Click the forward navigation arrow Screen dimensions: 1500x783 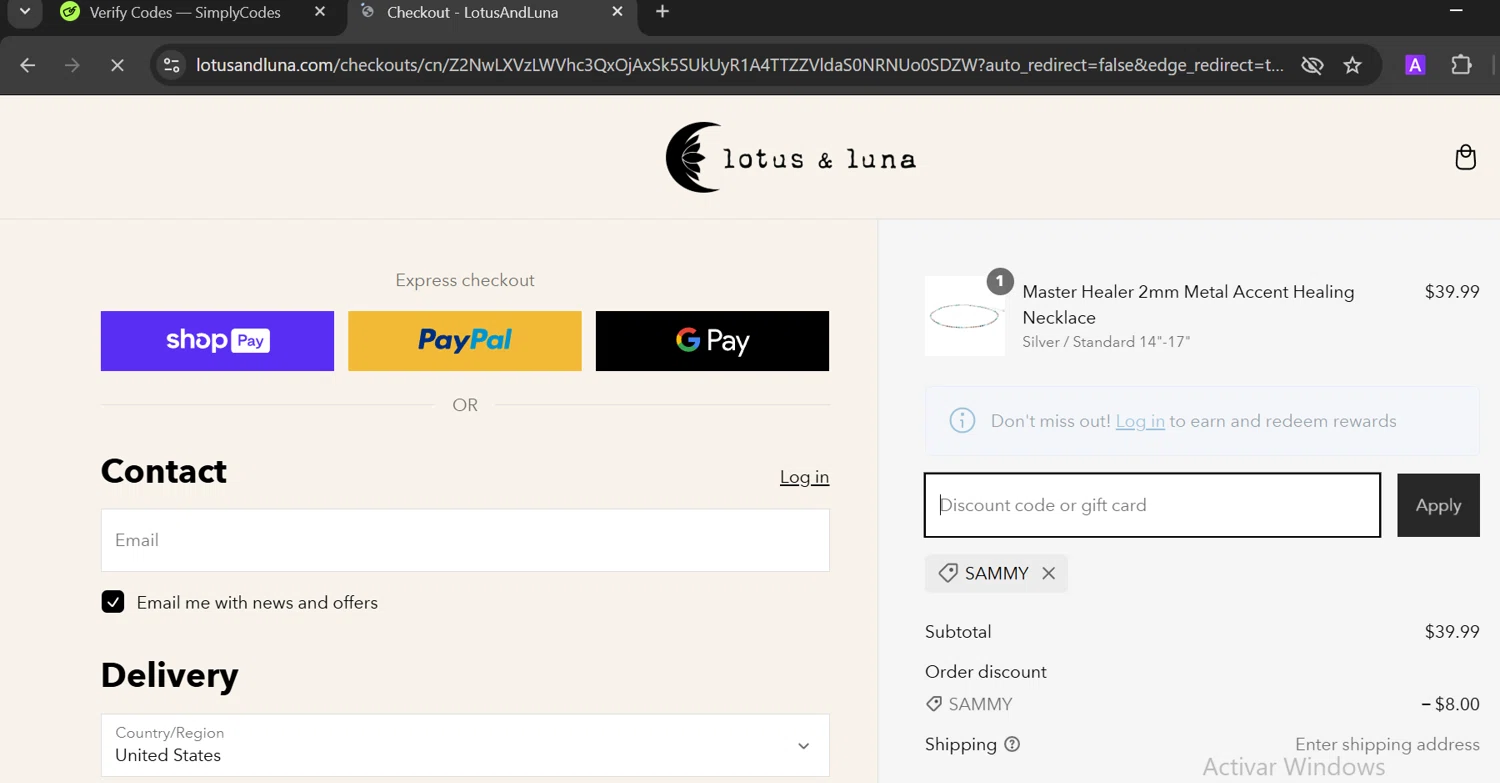[x=72, y=65]
